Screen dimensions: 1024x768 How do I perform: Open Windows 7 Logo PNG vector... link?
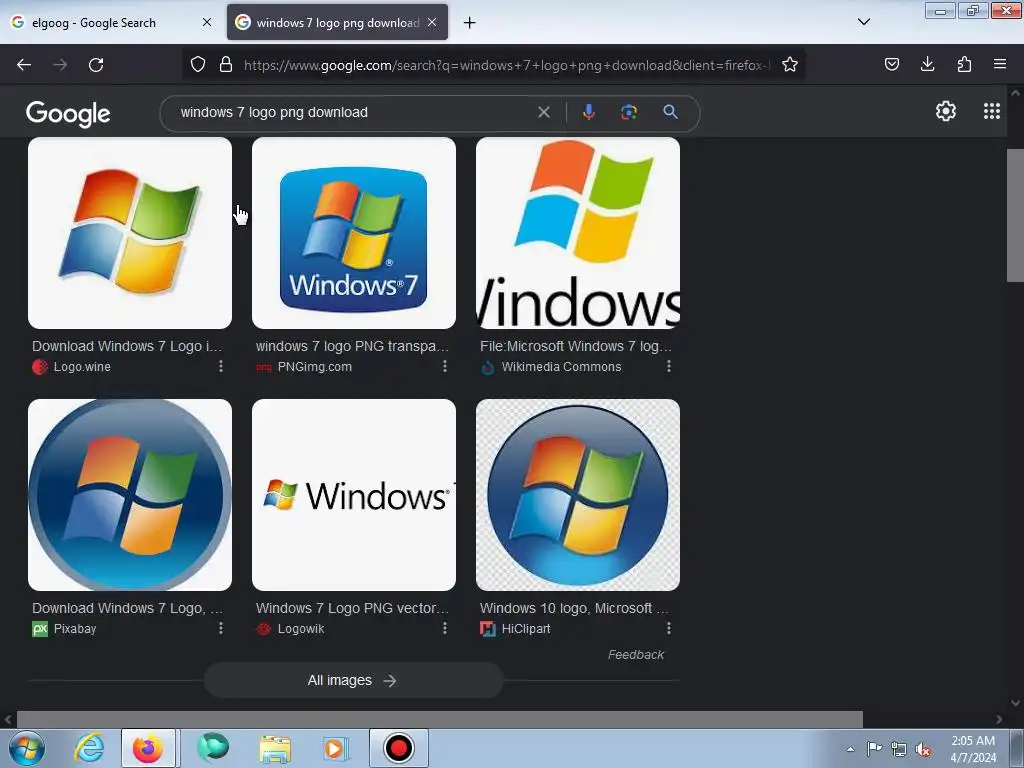(352, 608)
